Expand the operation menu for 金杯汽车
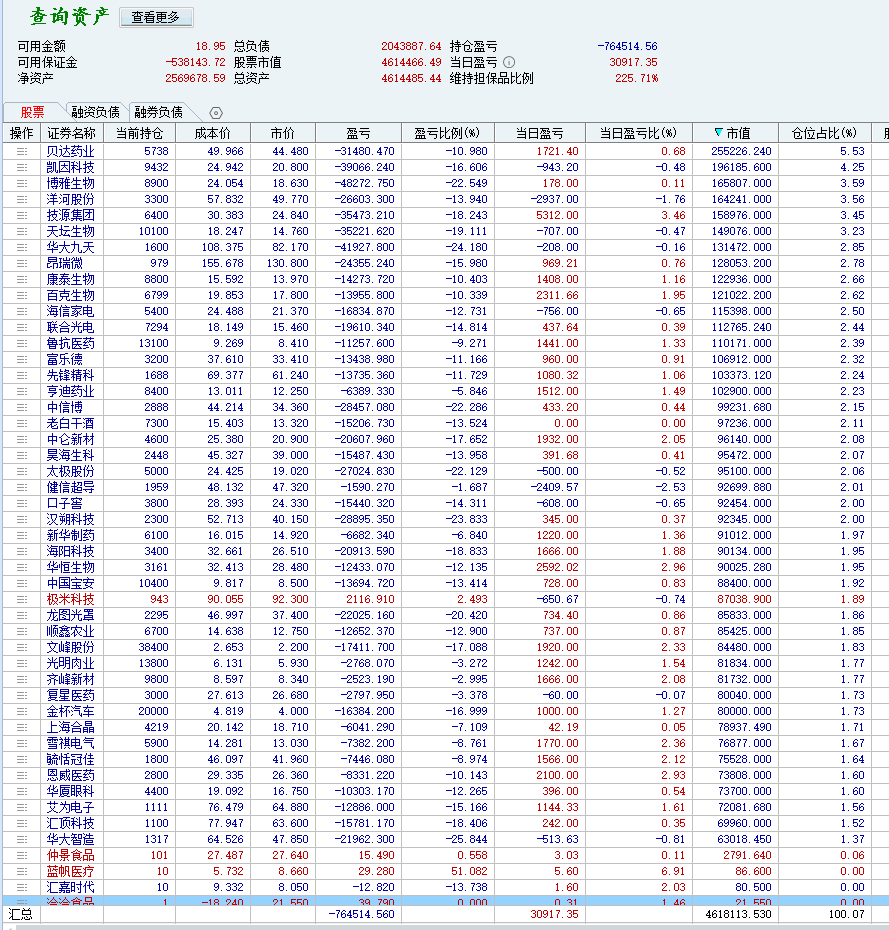Image resolution: width=889 pixels, height=930 pixels. 21,711
